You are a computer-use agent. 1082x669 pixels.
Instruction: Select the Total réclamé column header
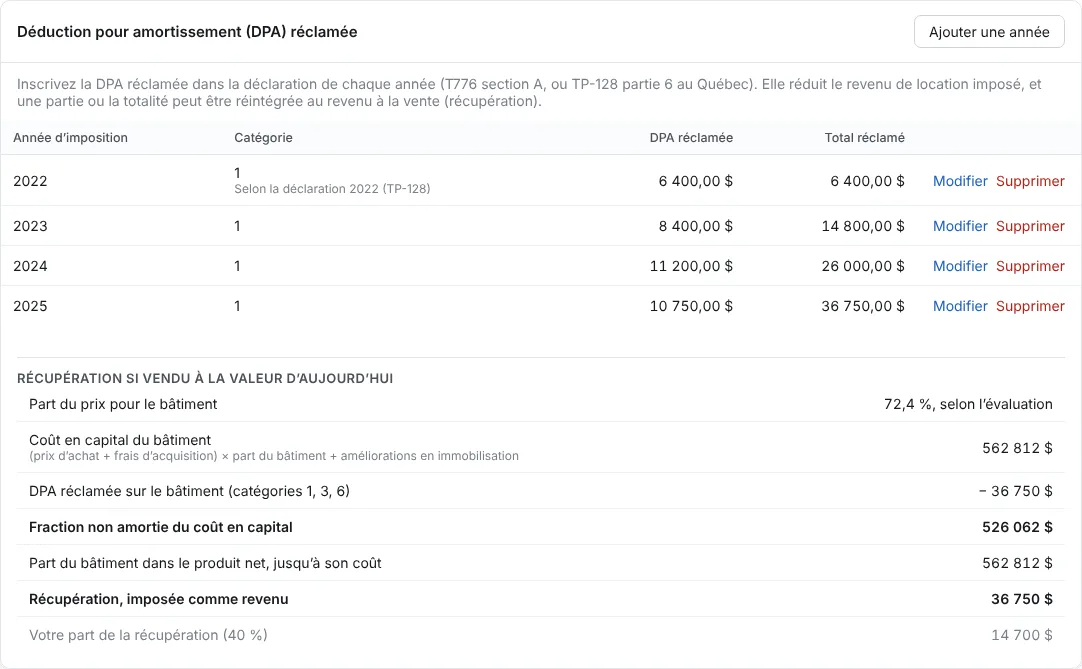(864, 137)
